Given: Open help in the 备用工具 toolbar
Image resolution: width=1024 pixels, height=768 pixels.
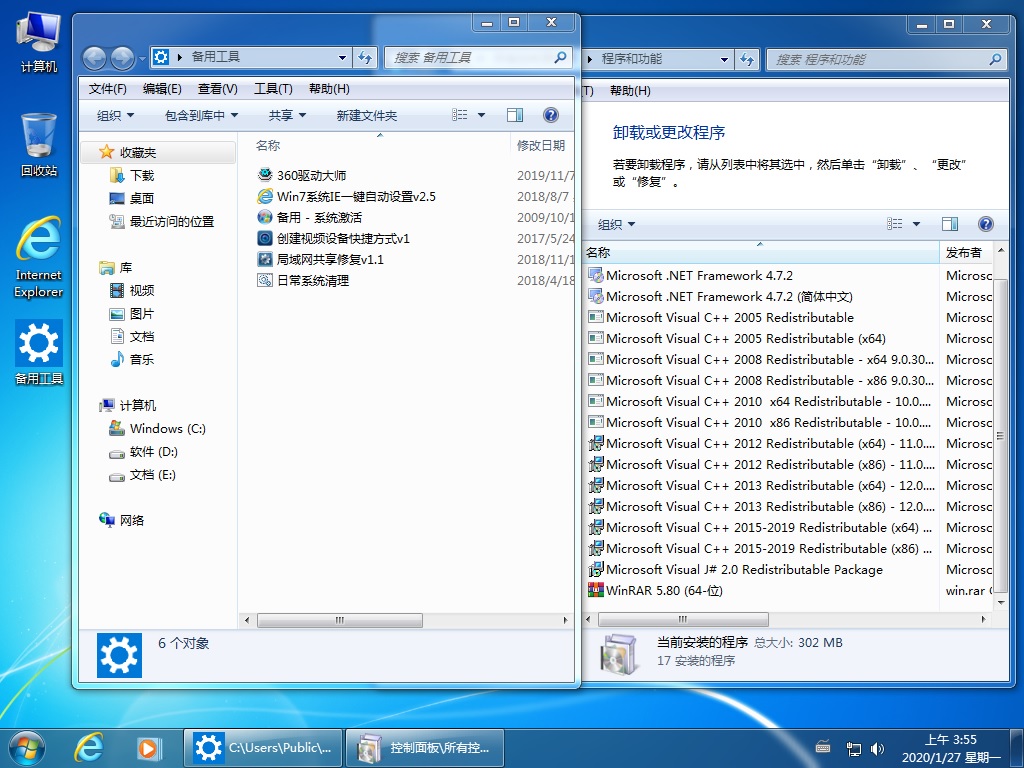Looking at the screenshot, I should [551, 115].
